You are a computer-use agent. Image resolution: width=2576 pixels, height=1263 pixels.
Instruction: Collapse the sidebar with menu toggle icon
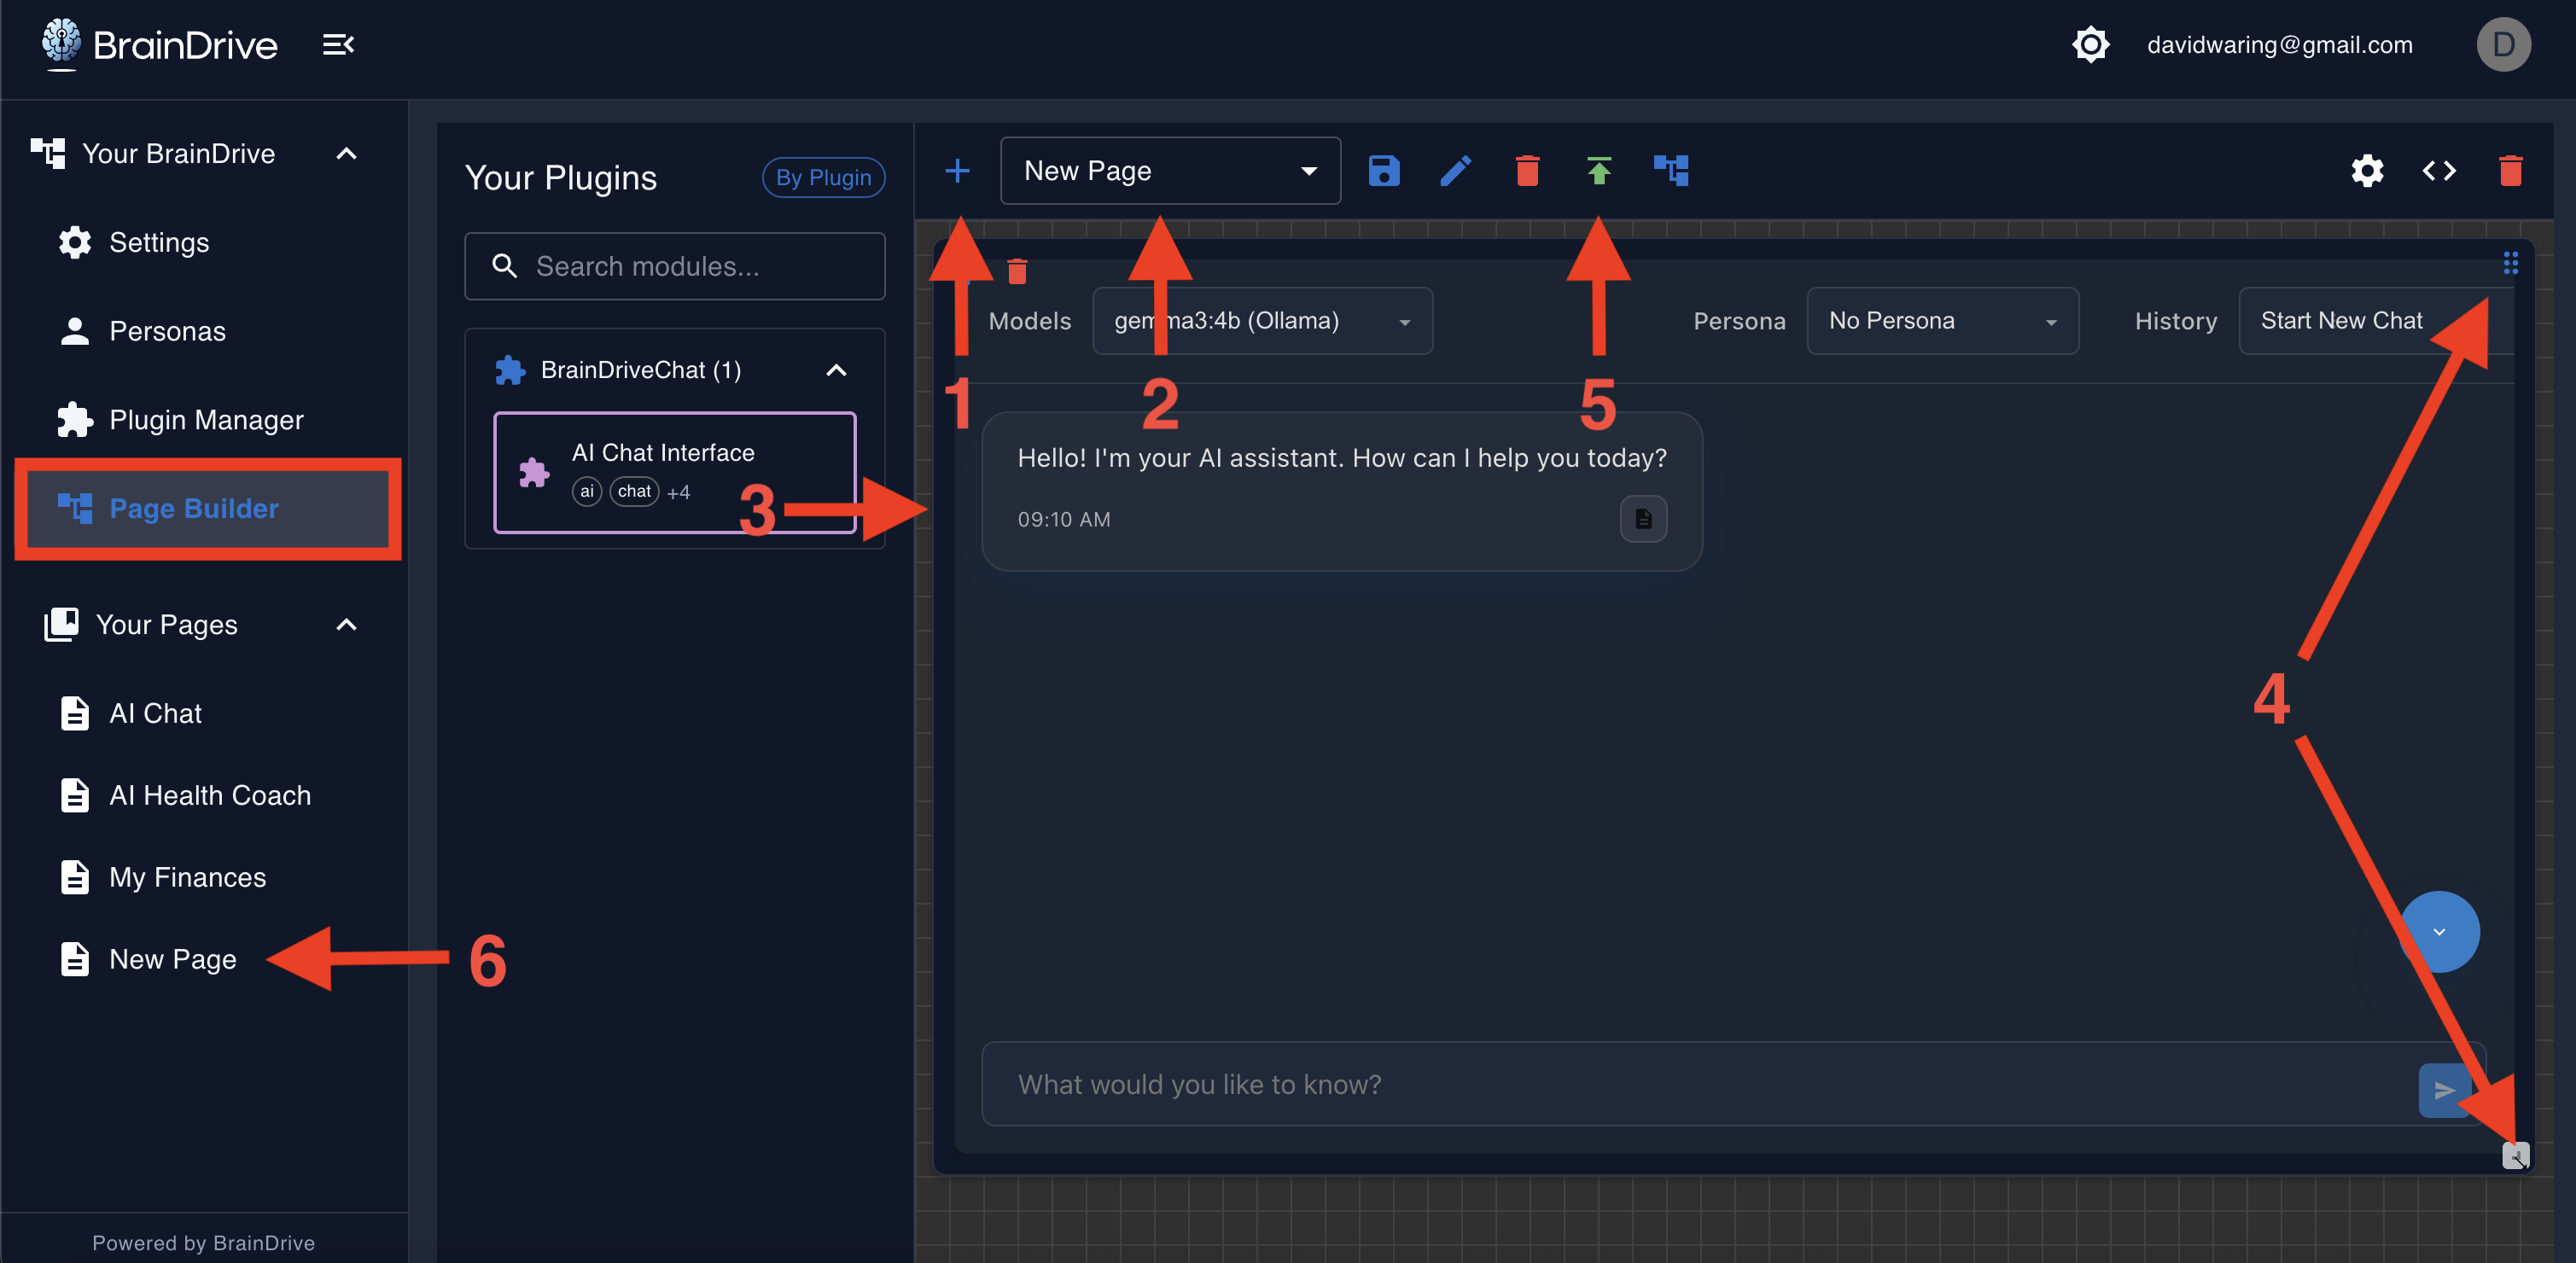tap(338, 45)
